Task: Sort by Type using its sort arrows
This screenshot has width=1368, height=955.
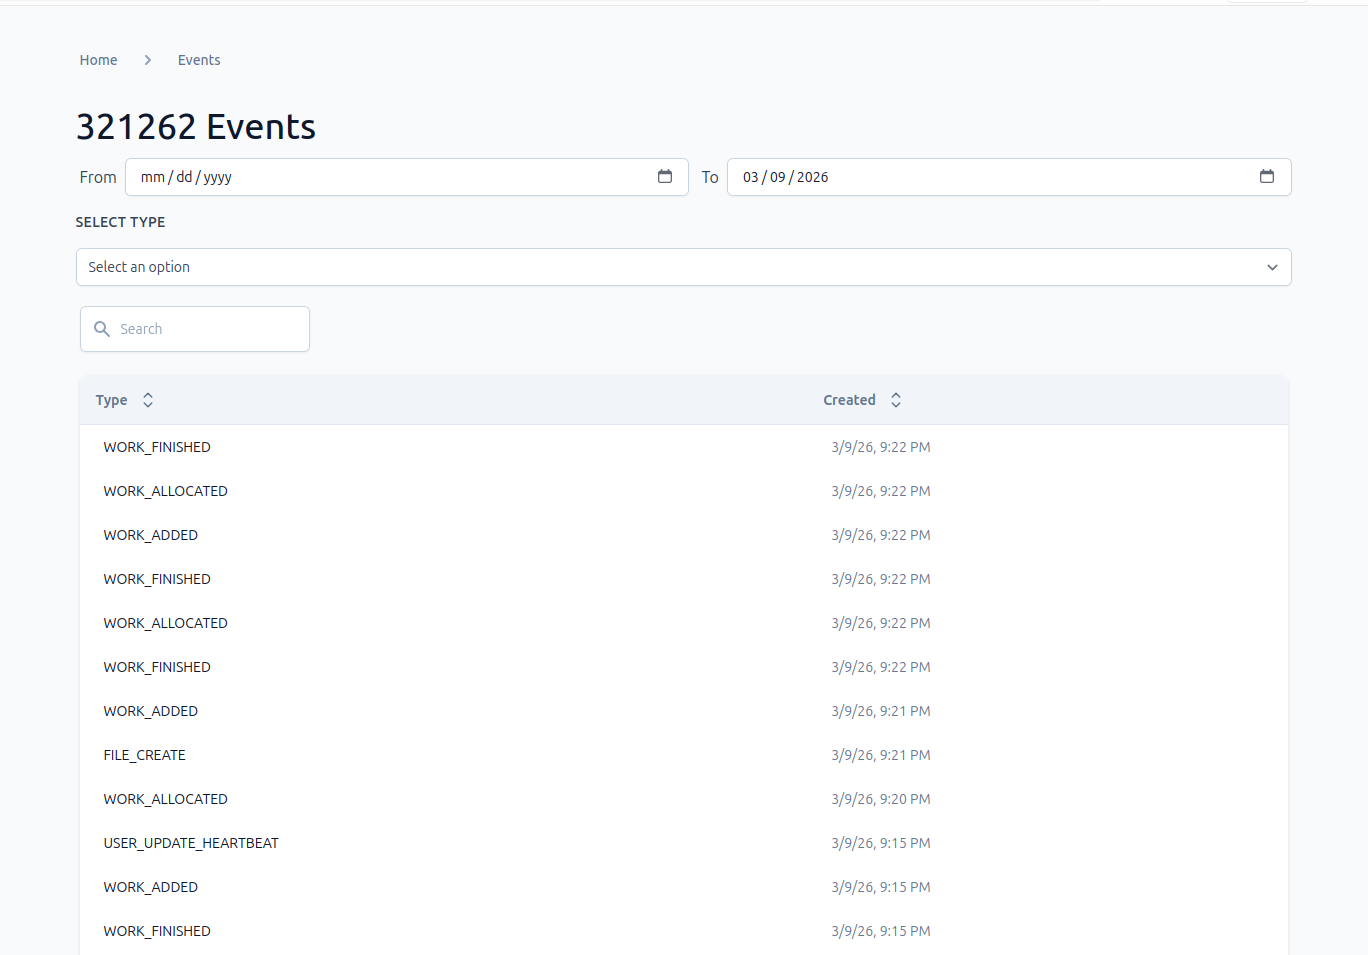Action: click(148, 400)
